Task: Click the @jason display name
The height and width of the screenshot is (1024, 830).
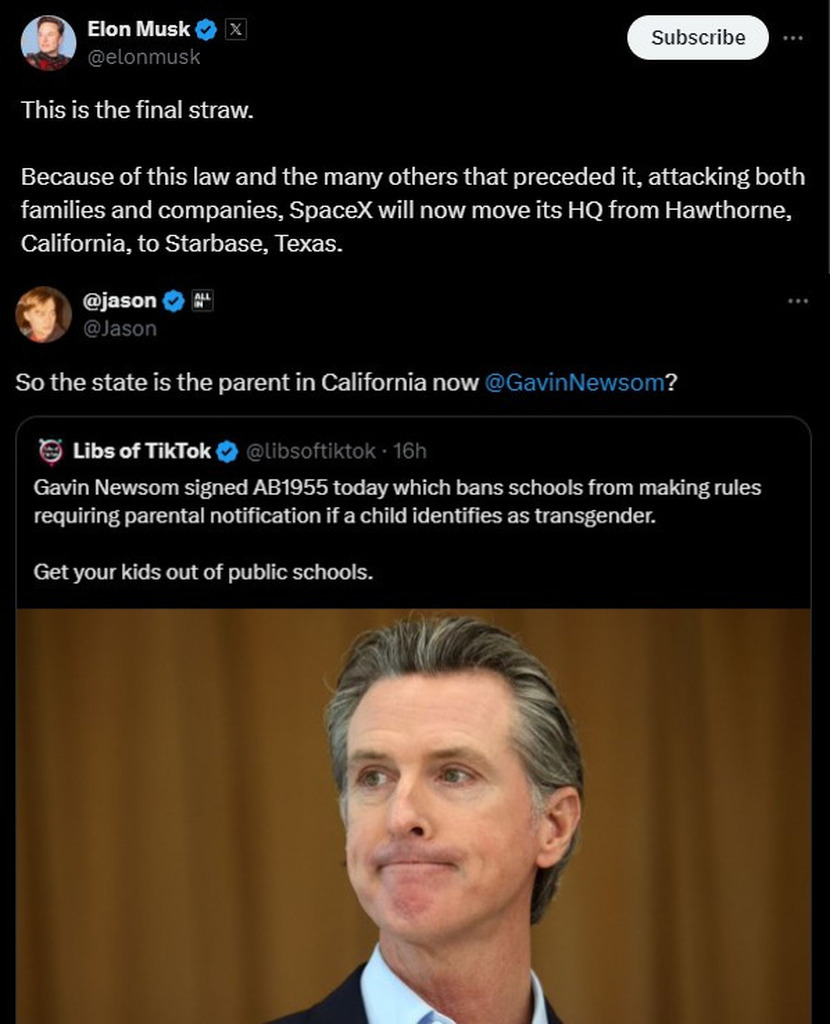Action: [119, 301]
